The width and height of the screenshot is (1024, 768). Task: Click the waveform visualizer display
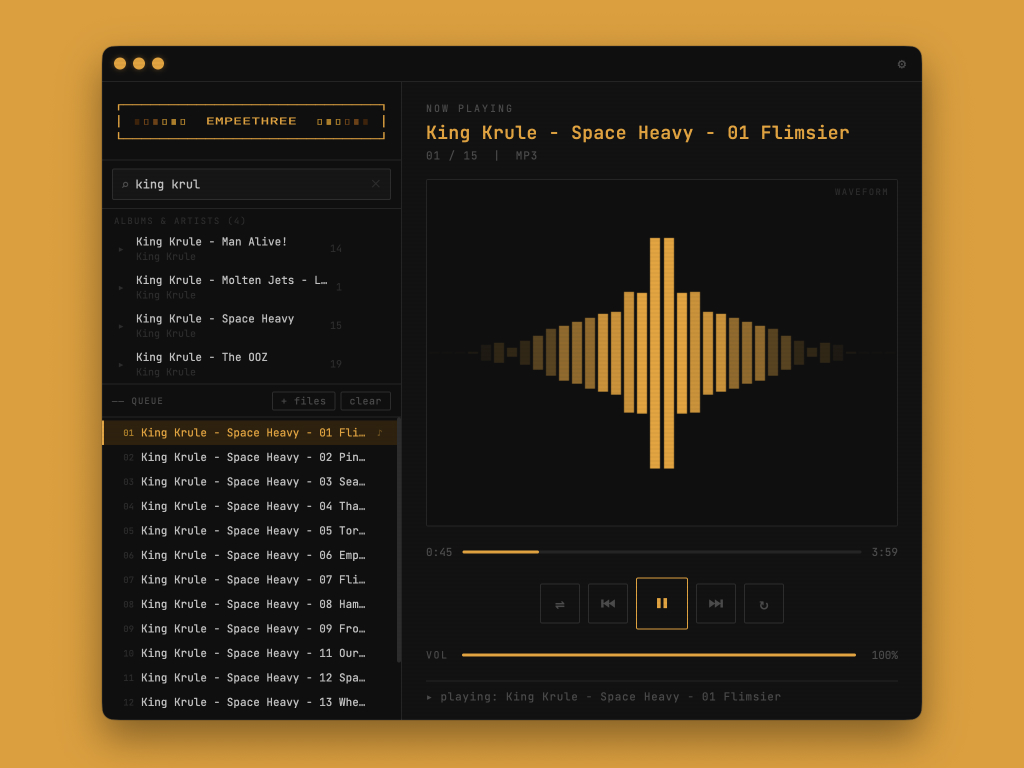click(x=661, y=353)
